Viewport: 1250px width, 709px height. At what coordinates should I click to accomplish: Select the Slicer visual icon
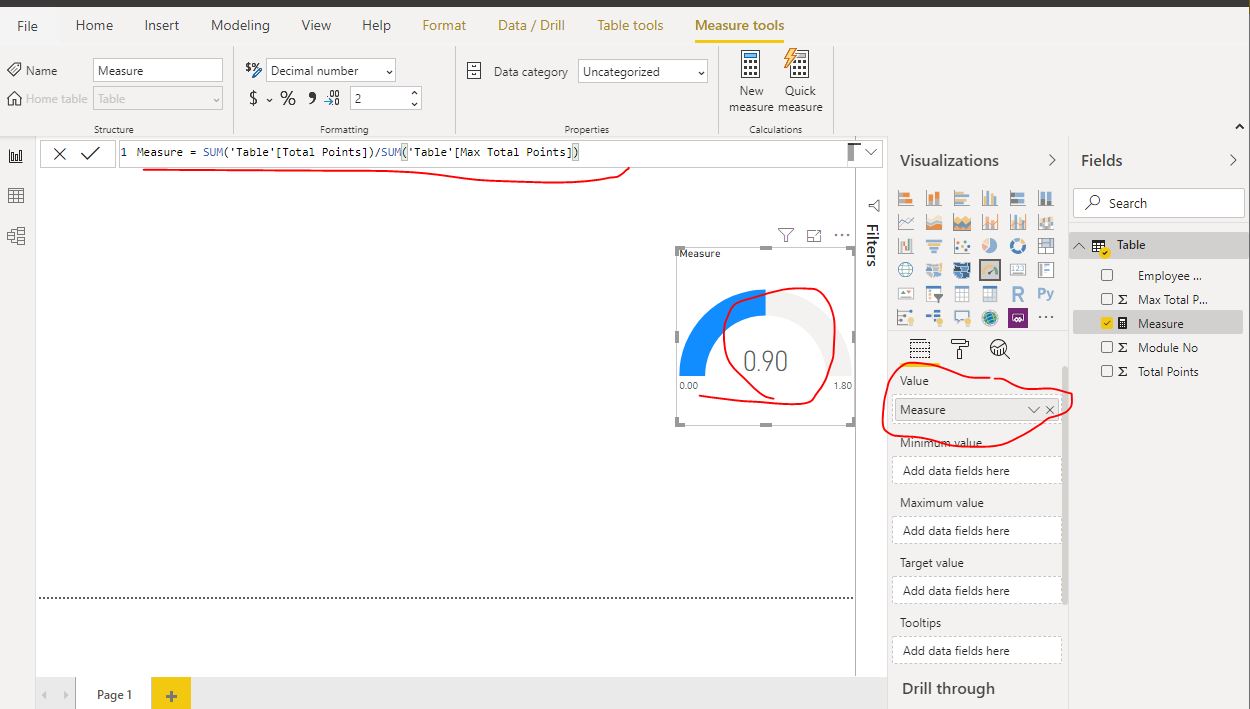tap(934, 294)
